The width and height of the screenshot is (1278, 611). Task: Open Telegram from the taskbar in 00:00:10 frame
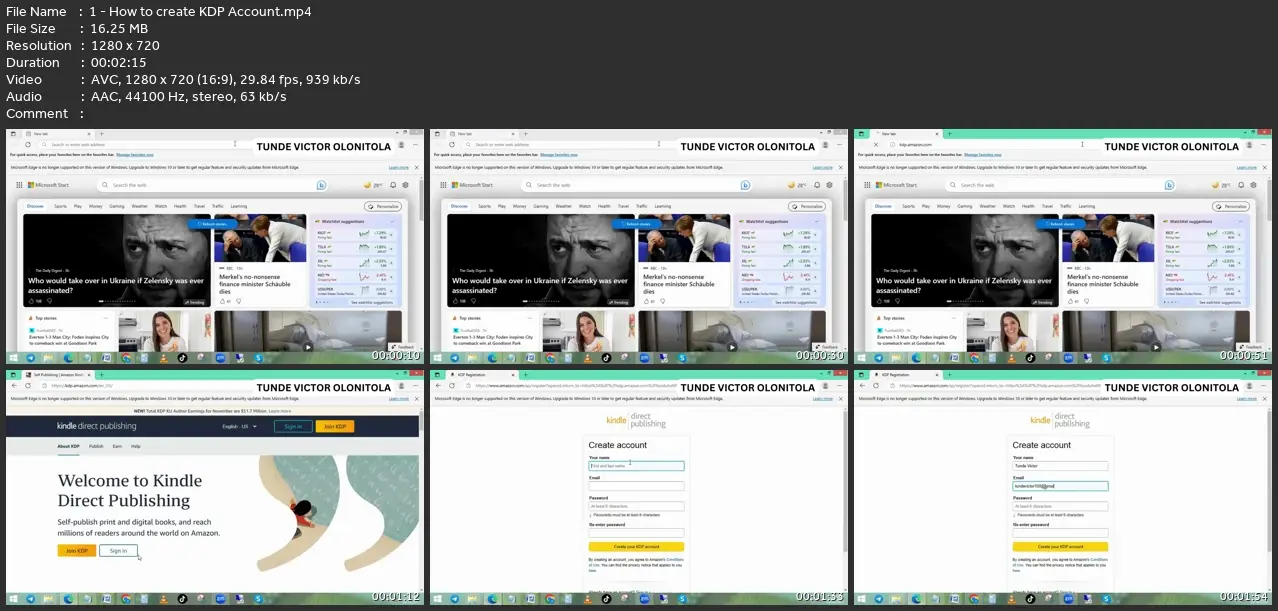tap(30, 357)
